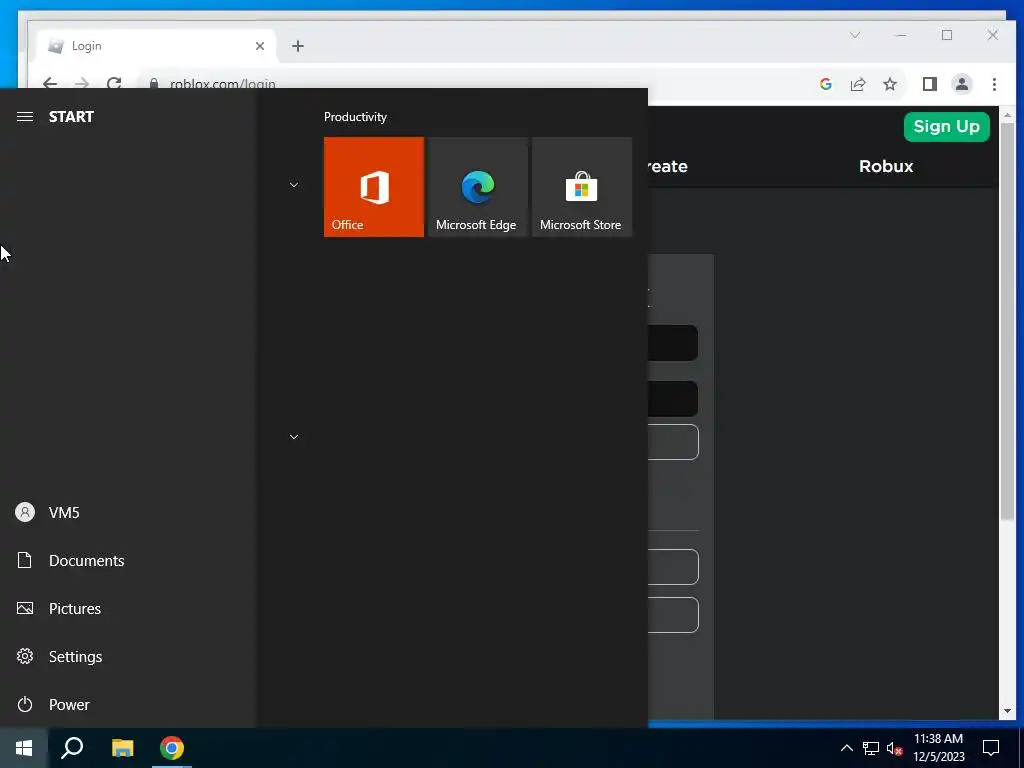Click the Chrome page scrollbar thumb
The height and width of the screenshot is (768, 1024).
point(1007,321)
